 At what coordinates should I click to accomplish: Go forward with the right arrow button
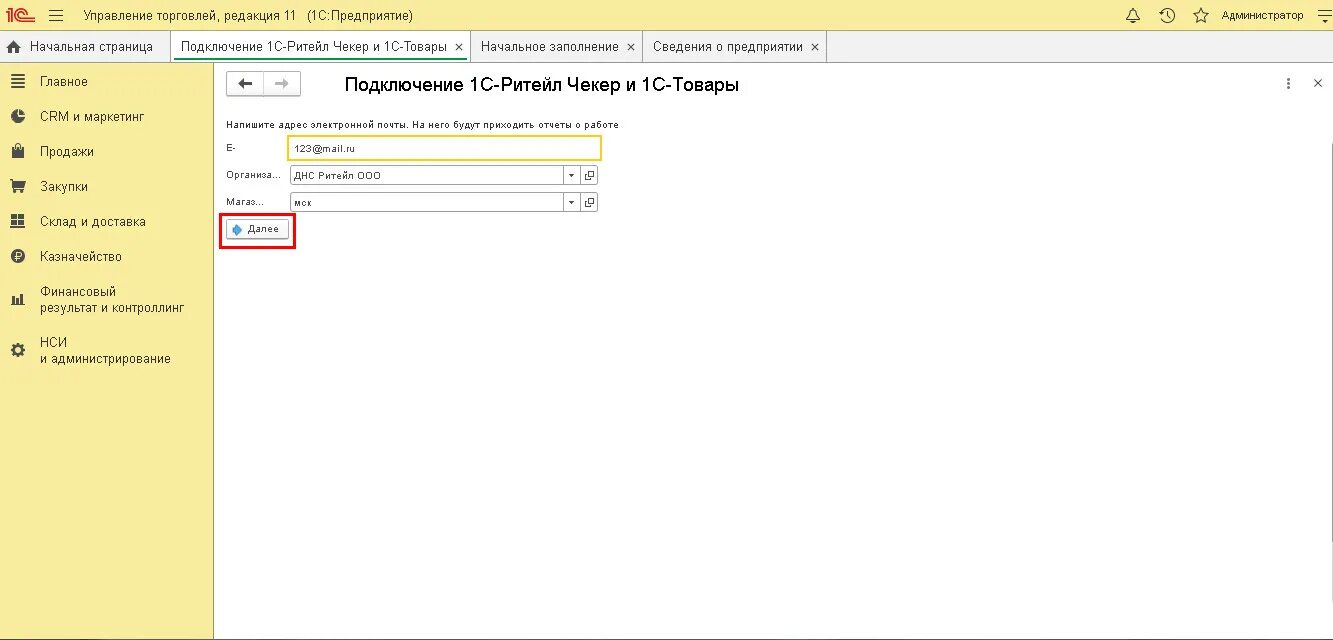point(282,84)
